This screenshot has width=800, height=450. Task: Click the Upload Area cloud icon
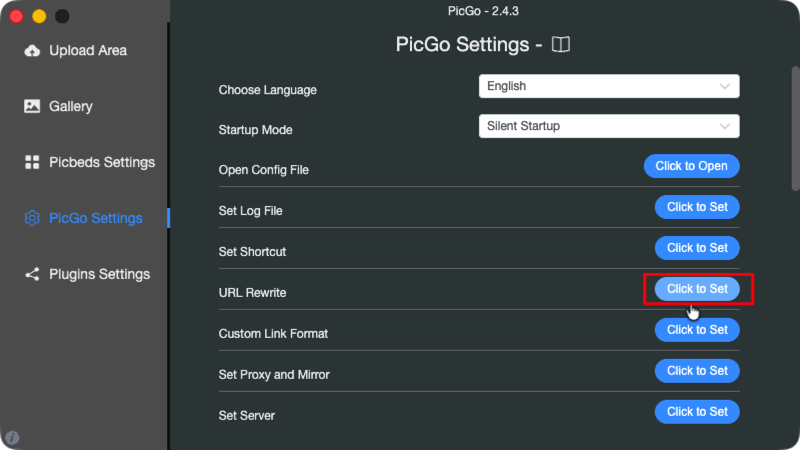point(32,50)
